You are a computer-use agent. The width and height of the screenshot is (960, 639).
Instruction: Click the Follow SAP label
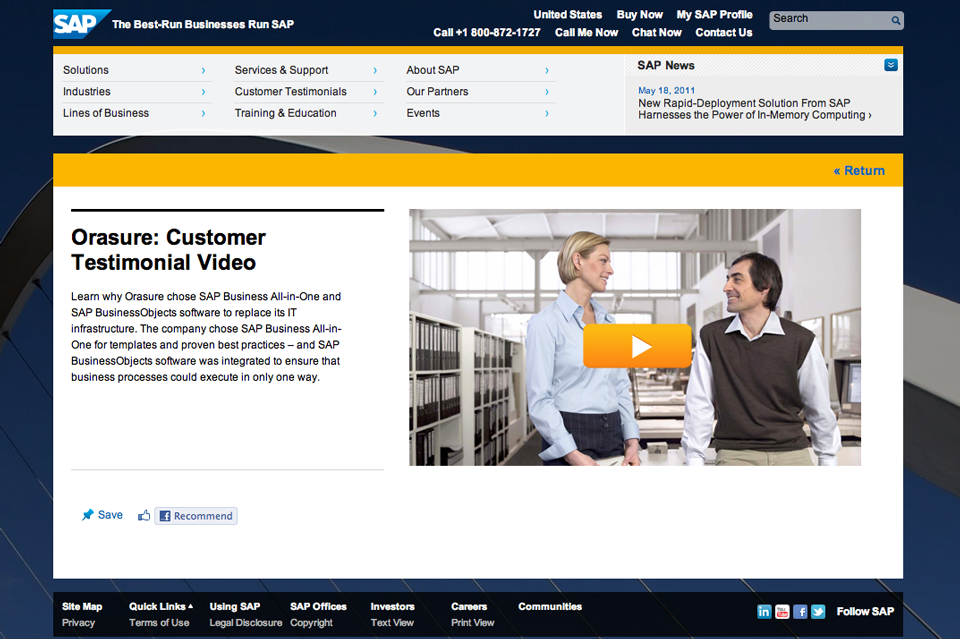(x=865, y=611)
